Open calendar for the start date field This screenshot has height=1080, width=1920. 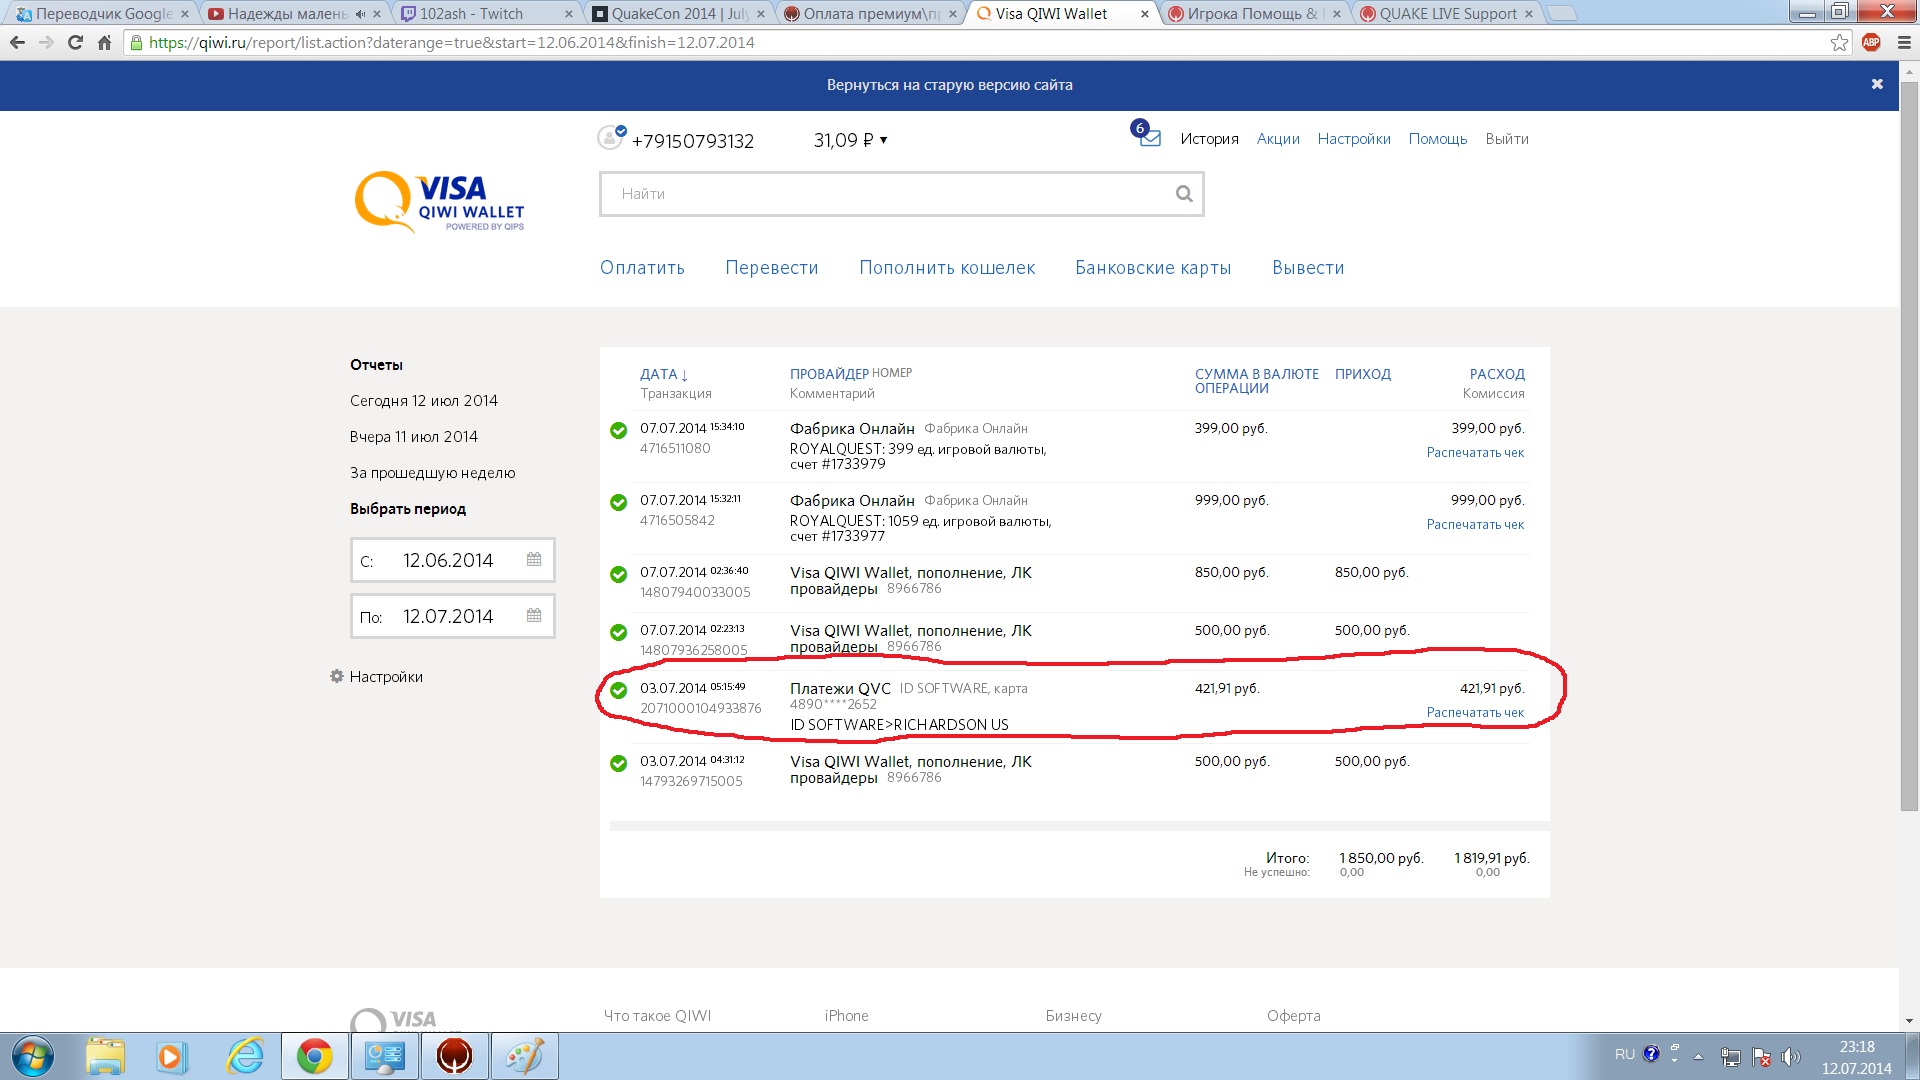click(534, 560)
